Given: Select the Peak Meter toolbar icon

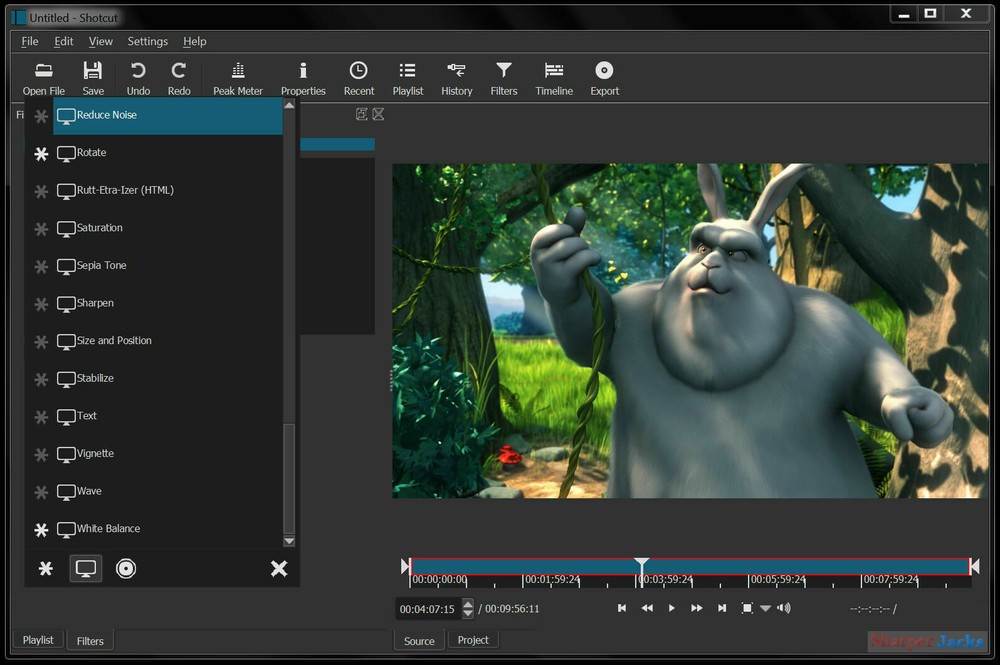Looking at the screenshot, I should coord(237,75).
